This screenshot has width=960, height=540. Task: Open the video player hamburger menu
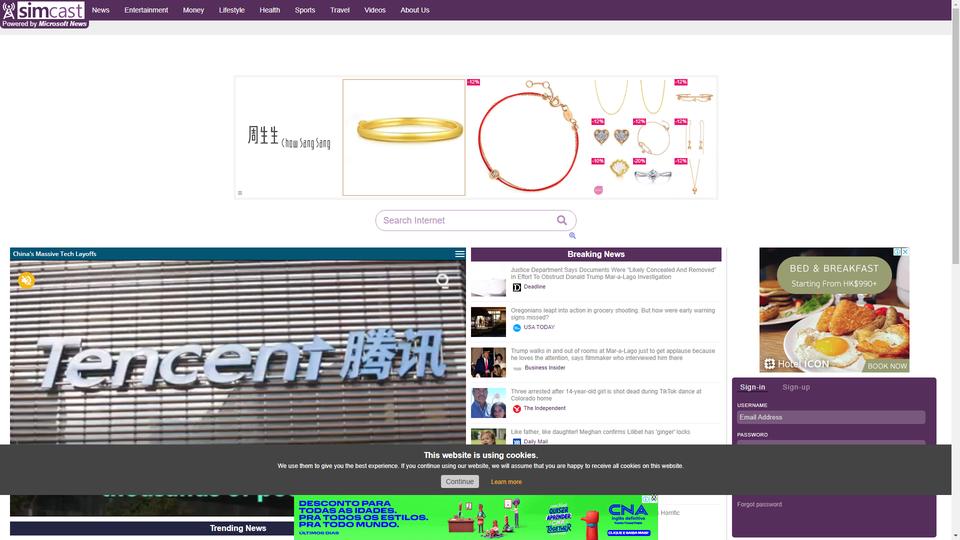459,254
